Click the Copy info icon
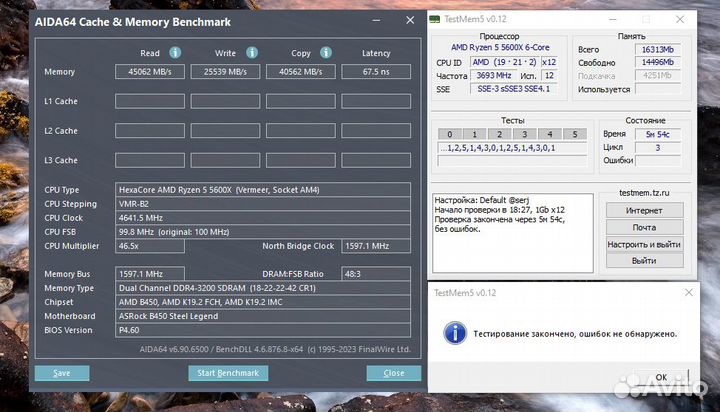720x412 pixels. (x=326, y=53)
